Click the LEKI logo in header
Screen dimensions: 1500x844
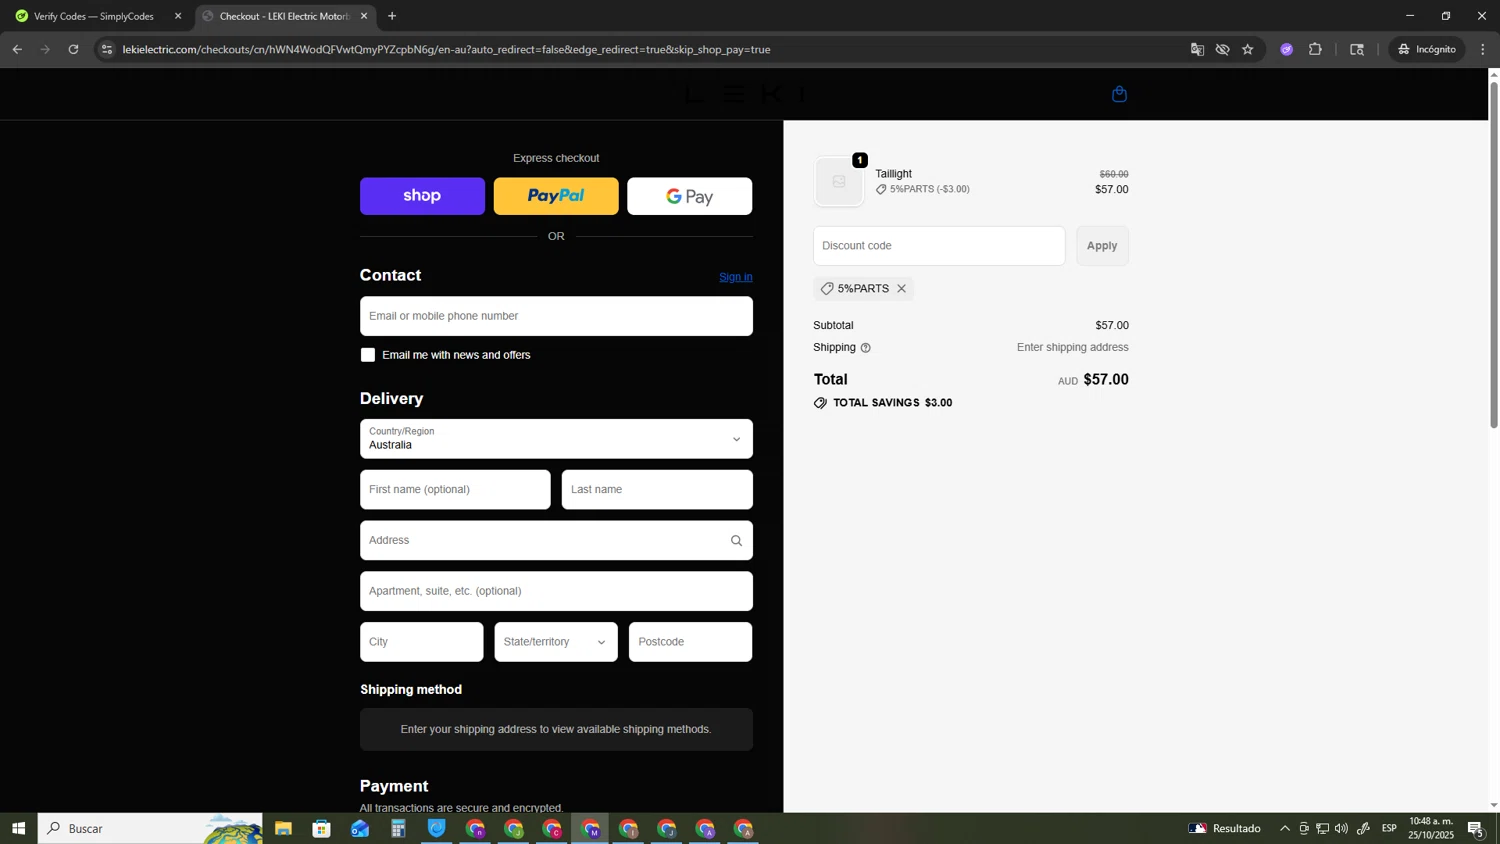click(745, 94)
